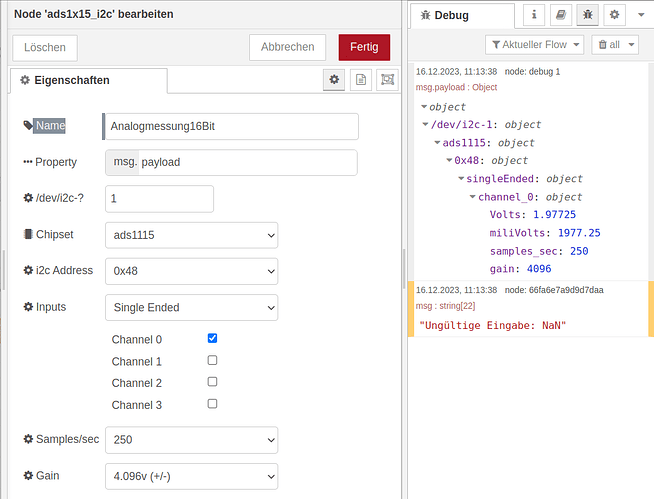Open the help book sidebar icon
Screen dimensions: 654x499
561,15
